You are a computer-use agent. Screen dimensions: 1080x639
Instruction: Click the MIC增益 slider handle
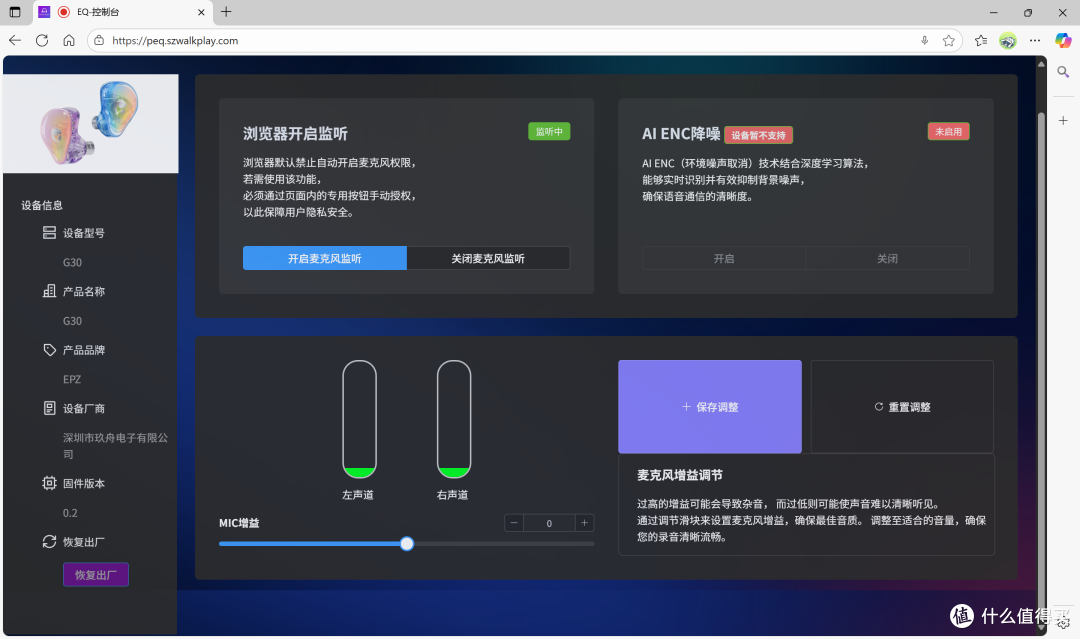pos(407,544)
